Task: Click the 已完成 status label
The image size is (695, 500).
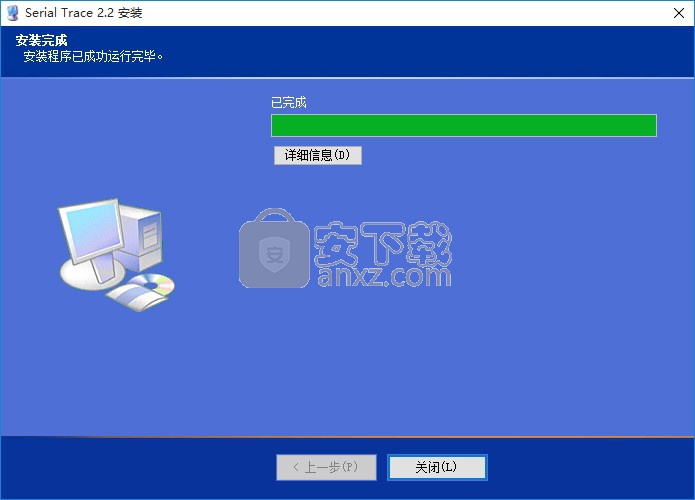Action: (x=289, y=102)
